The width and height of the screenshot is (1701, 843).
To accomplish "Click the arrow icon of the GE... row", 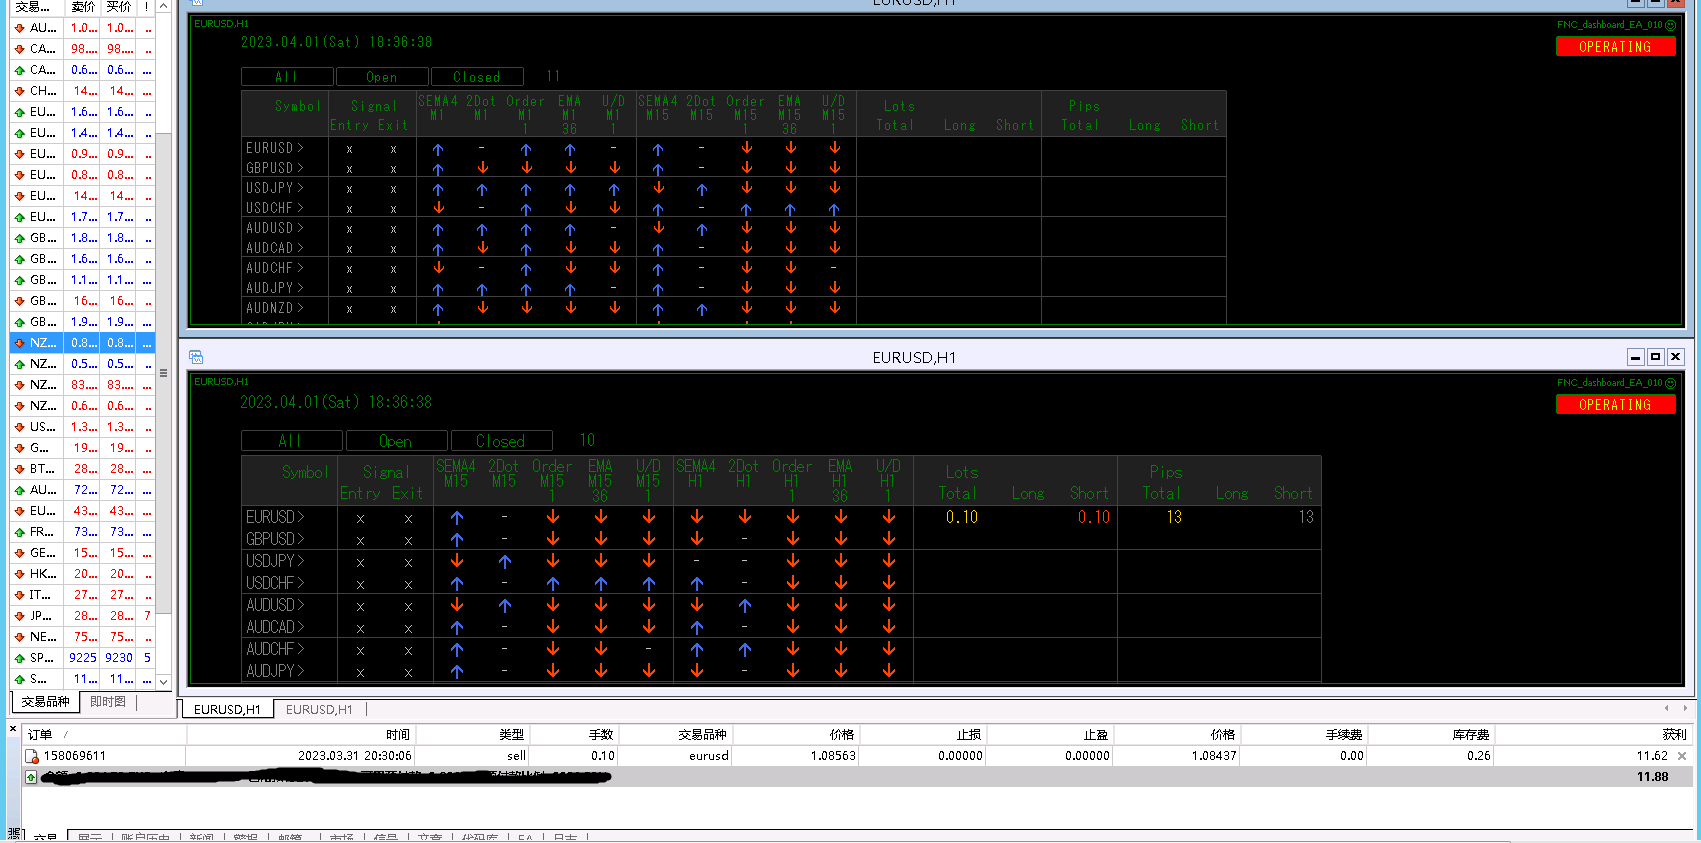I will coord(19,553).
